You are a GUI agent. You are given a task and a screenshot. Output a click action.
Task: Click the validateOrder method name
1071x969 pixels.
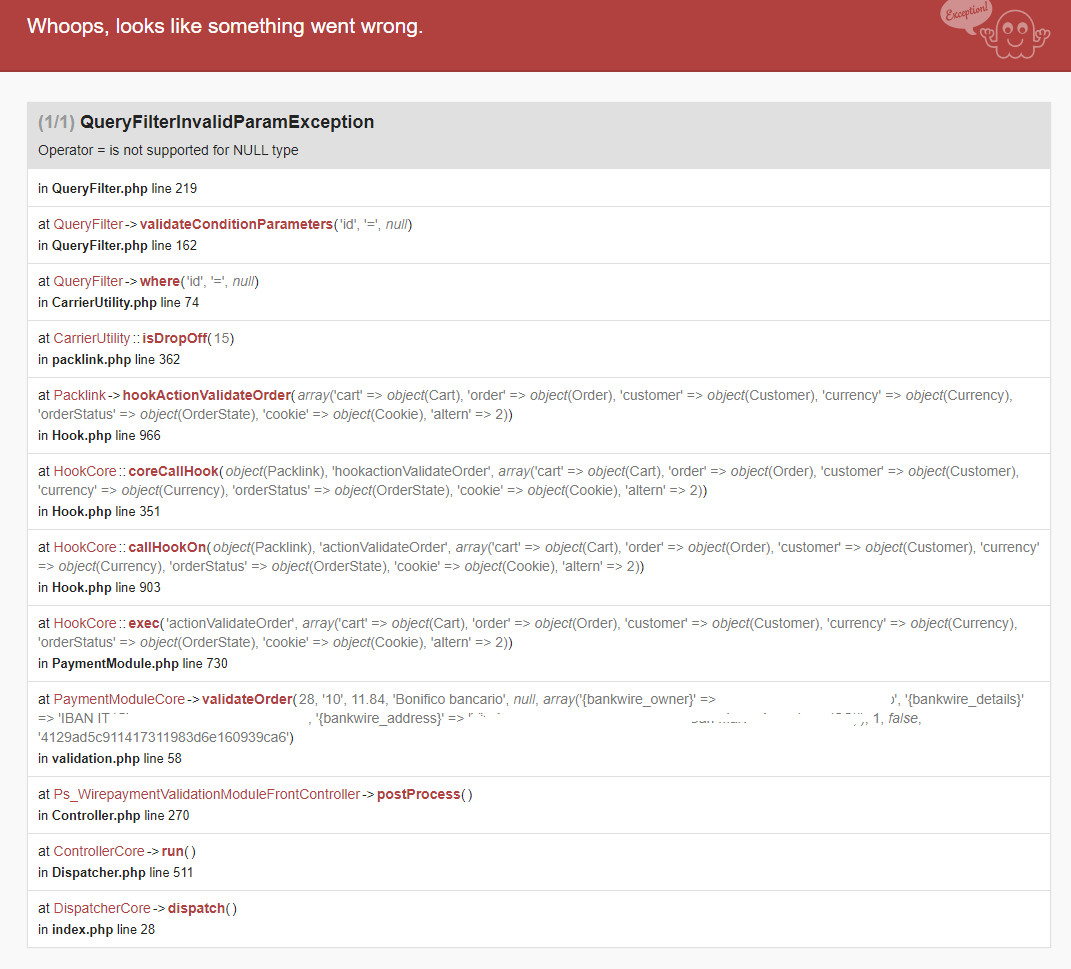point(247,699)
